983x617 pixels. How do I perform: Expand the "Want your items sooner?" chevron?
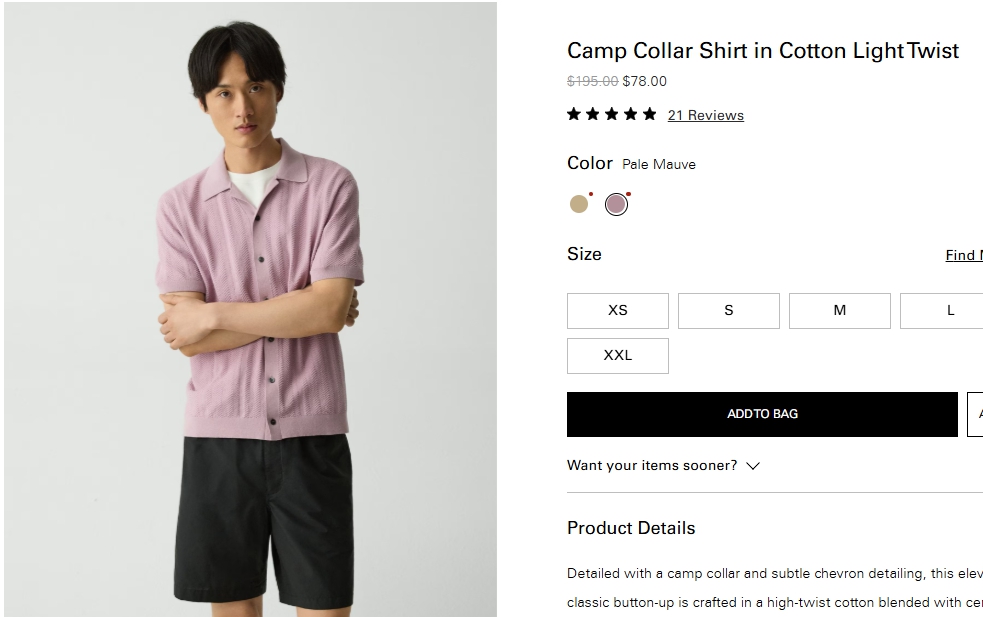point(753,466)
